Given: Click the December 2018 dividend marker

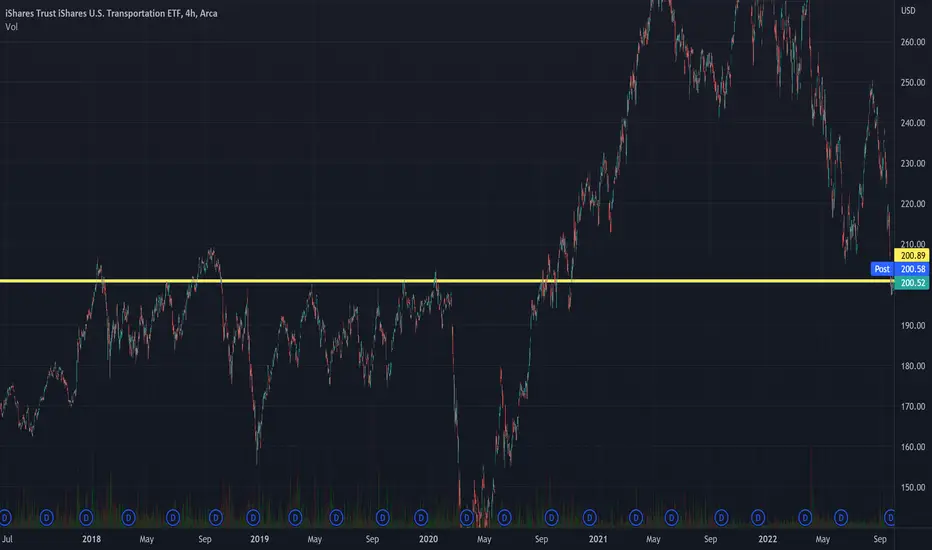Looking at the screenshot, I should tap(253, 518).
